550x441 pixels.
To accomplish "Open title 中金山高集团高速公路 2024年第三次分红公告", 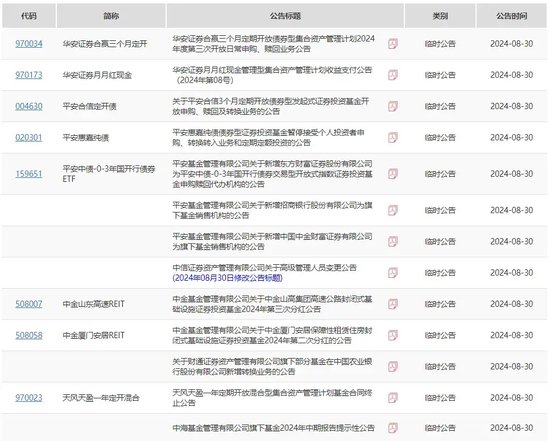I will click(x=272, y=304).
